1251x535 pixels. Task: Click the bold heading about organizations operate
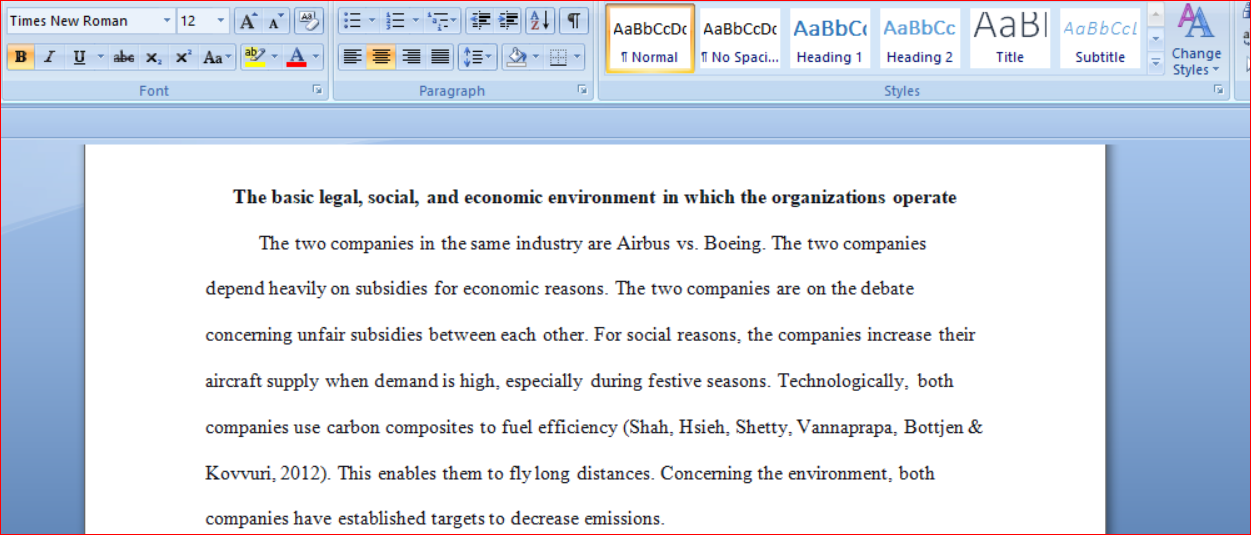pyautogui.click(x=595, y=197)
